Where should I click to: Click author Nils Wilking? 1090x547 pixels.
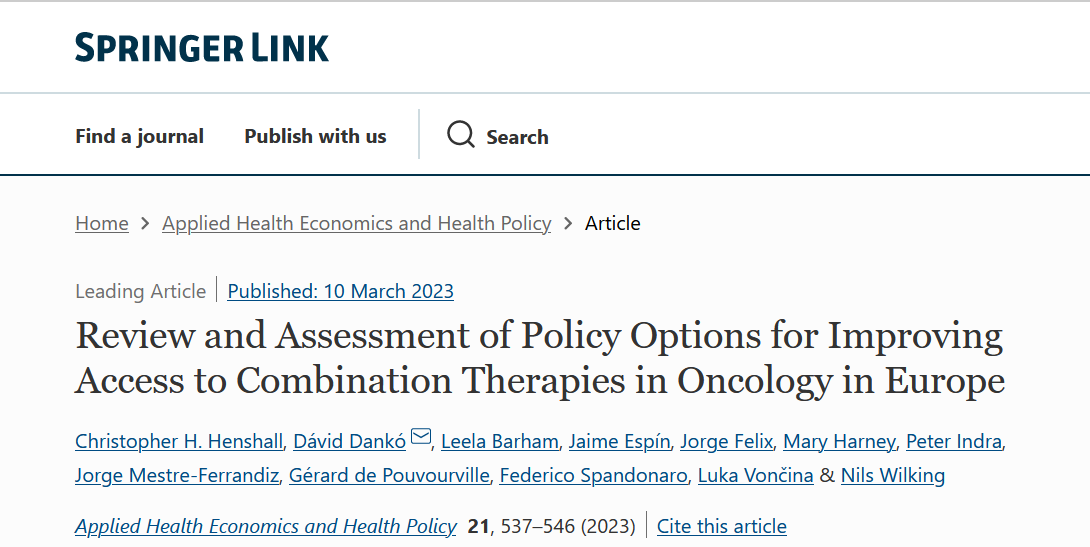point(893,475)
